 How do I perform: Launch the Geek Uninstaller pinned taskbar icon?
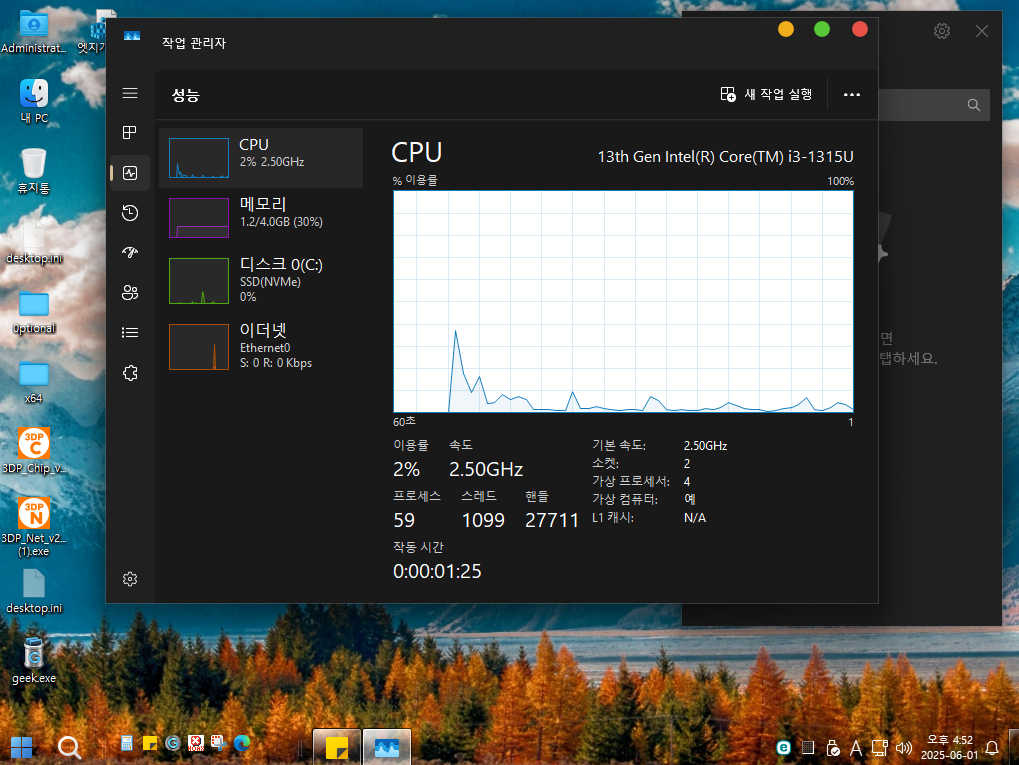point(172,743)
